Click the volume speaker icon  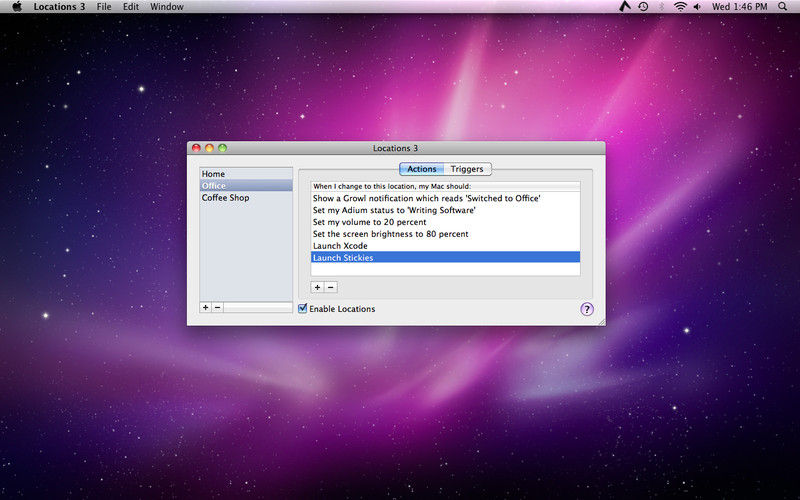pyautogui.click(x=697, y=7)
